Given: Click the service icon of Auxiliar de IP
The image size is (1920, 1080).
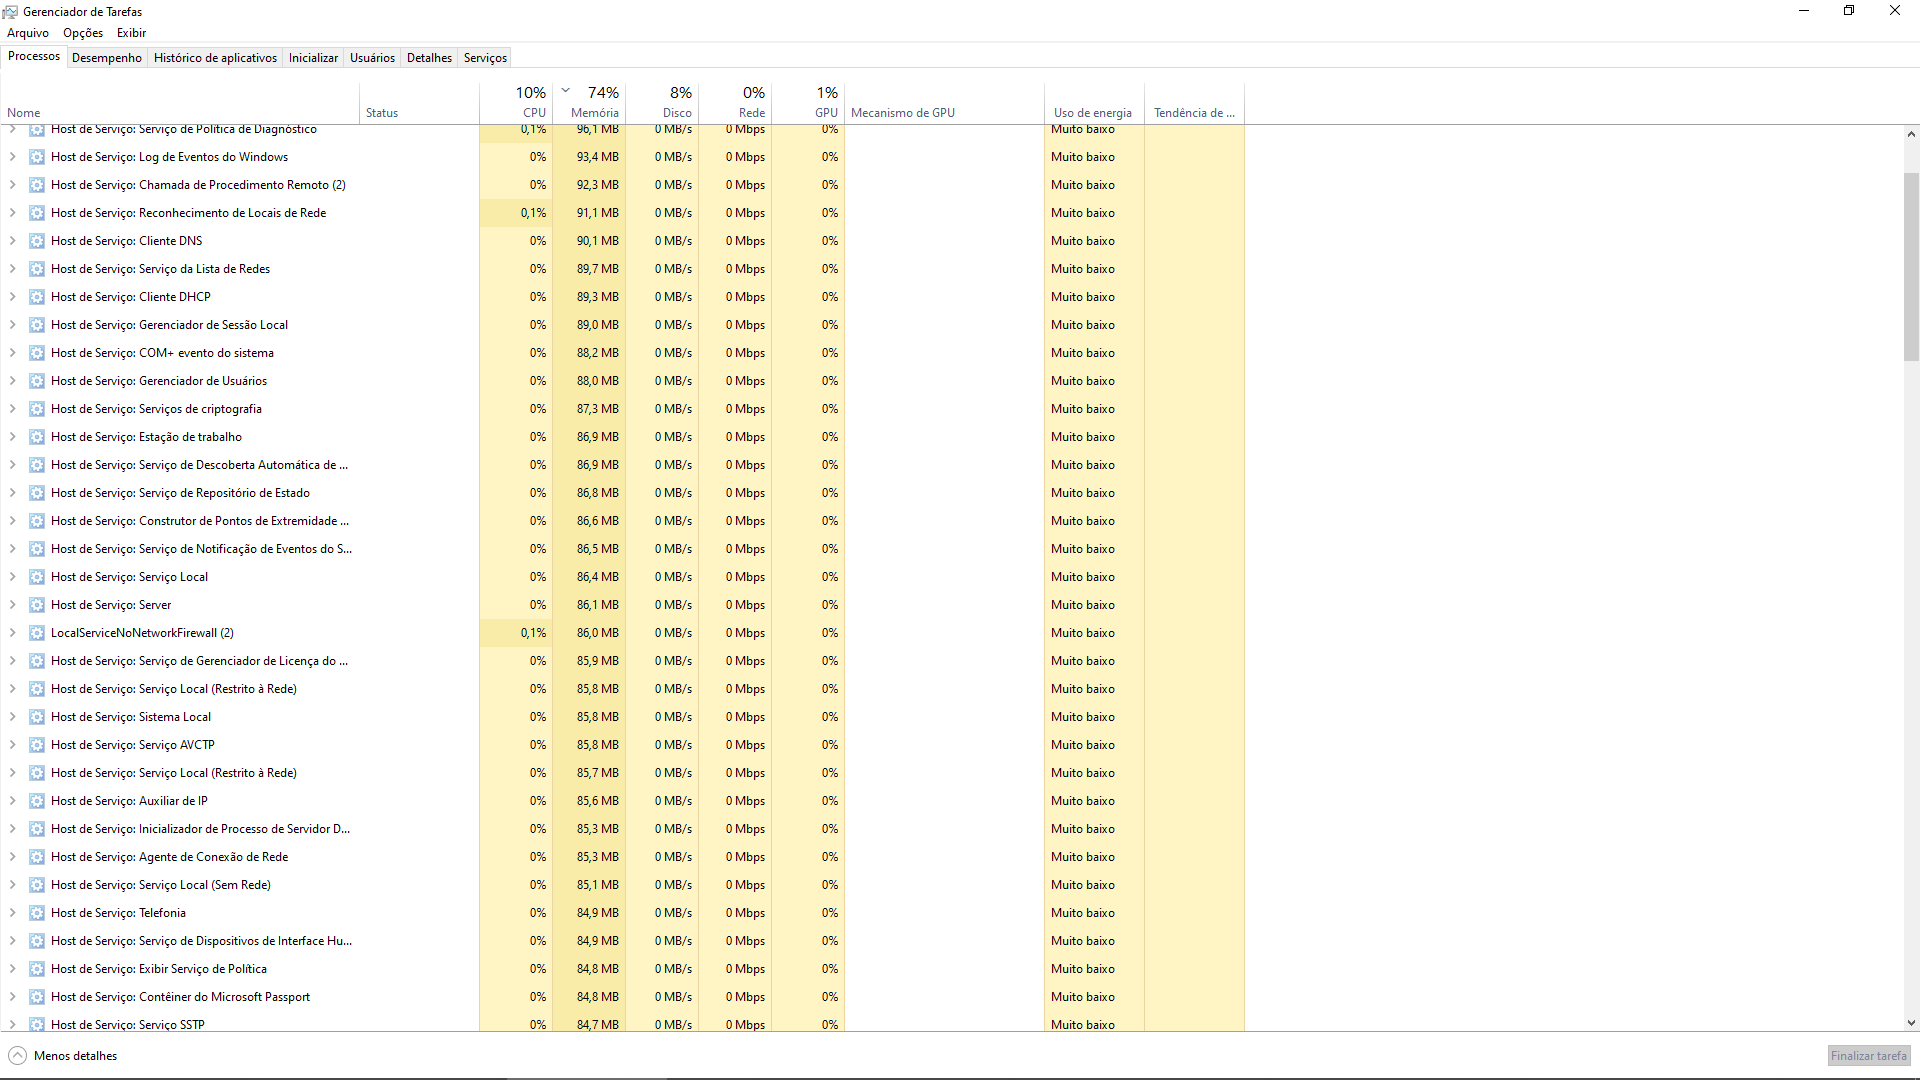Looking at the screenshot, I should [x=37, y=801].
